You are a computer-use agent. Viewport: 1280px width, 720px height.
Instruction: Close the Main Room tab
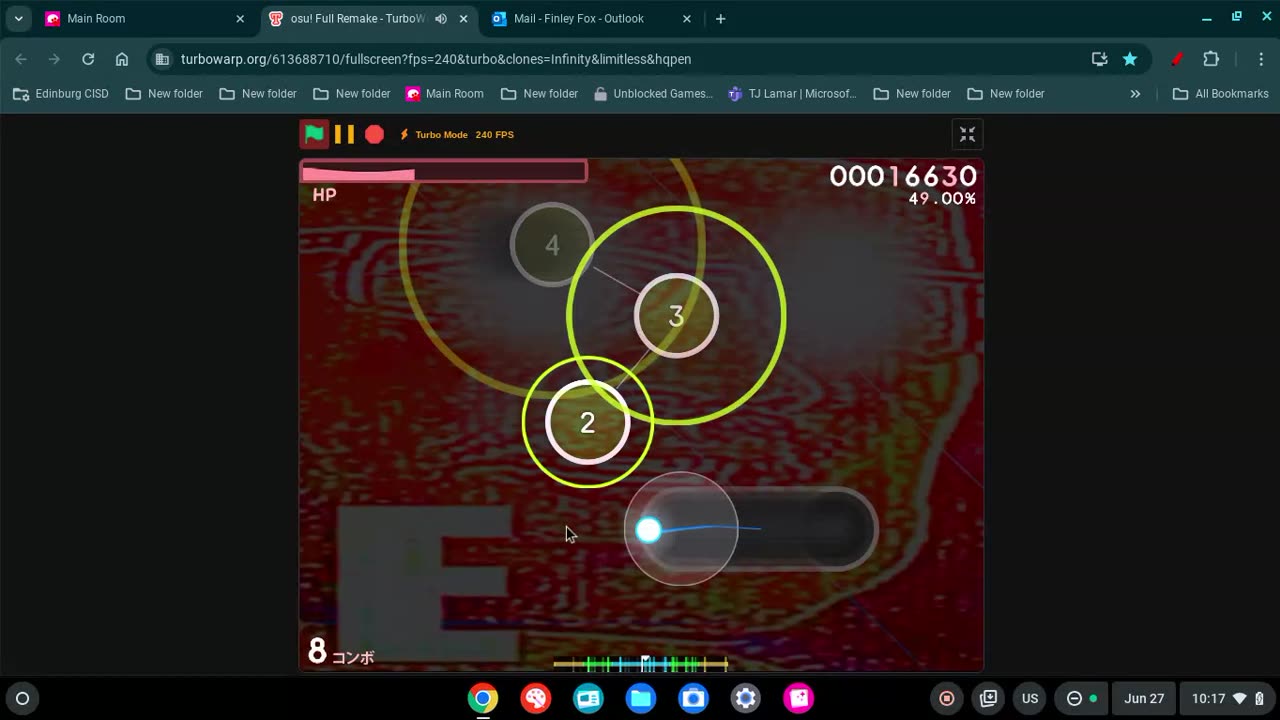240,19
